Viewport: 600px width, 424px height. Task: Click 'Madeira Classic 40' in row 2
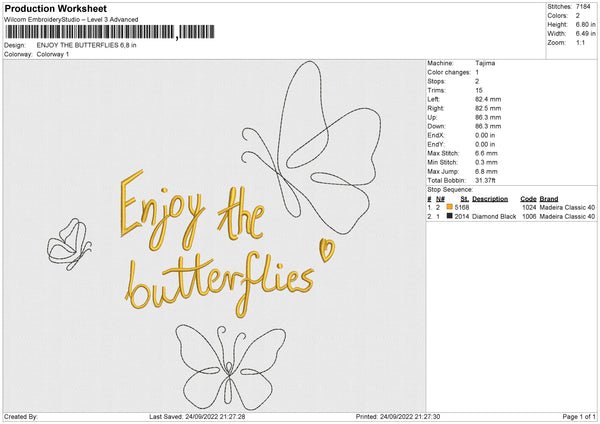point(567,217)
